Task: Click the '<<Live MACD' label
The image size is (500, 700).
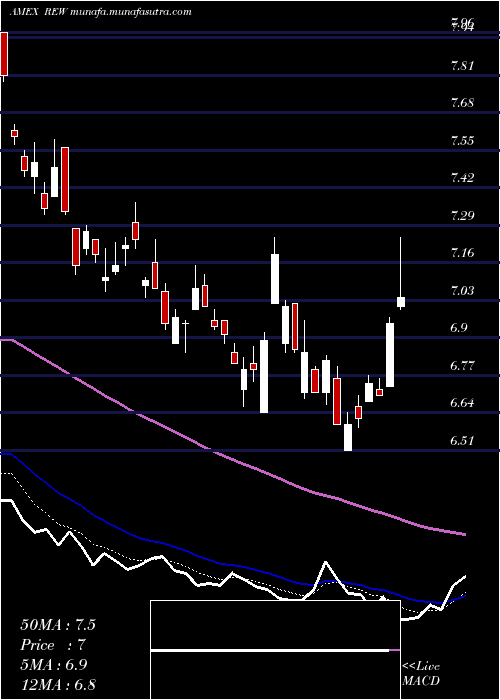Action: pyautogui.click(x=421, y=674)
